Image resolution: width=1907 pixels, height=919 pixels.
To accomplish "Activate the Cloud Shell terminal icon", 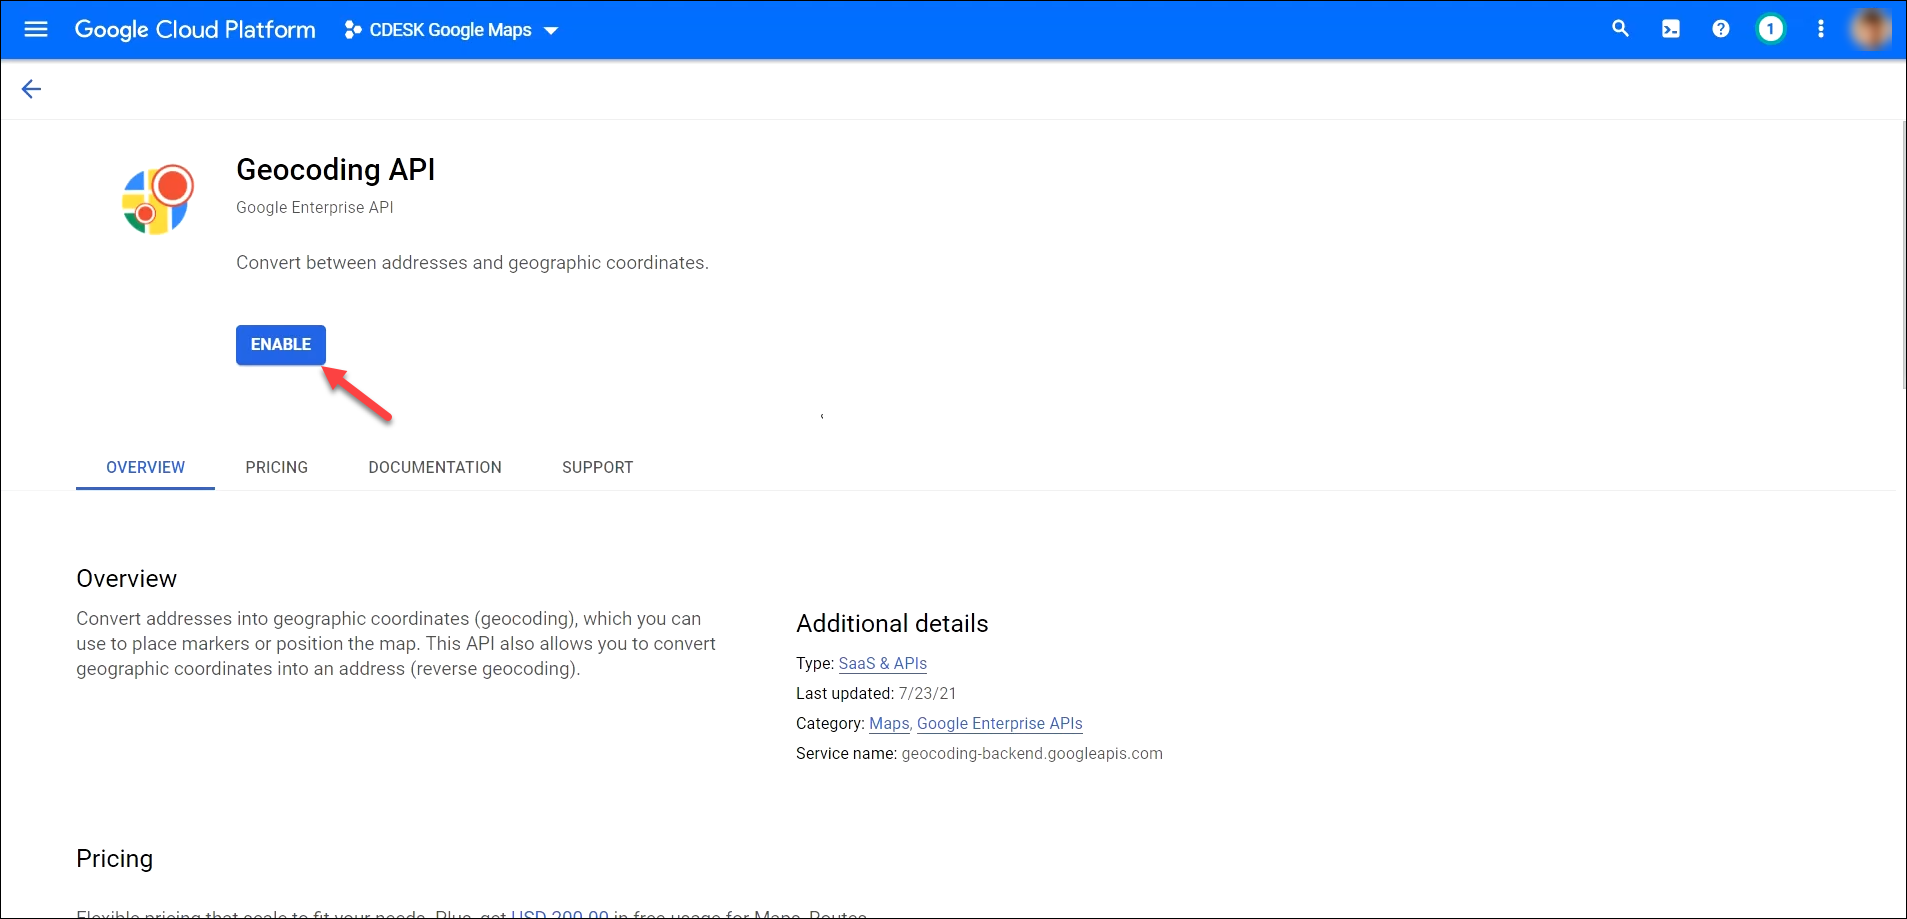I will click(1670, 29).
